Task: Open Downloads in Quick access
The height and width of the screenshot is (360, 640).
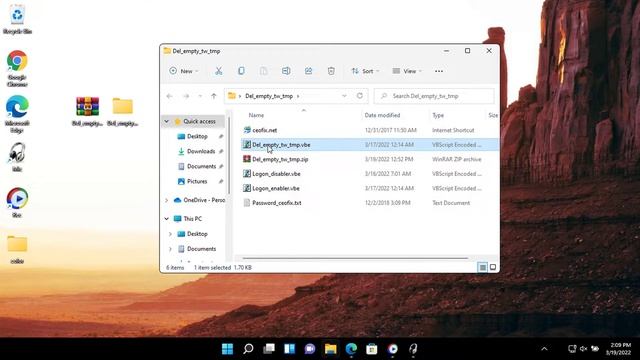Action: point(201,151)
